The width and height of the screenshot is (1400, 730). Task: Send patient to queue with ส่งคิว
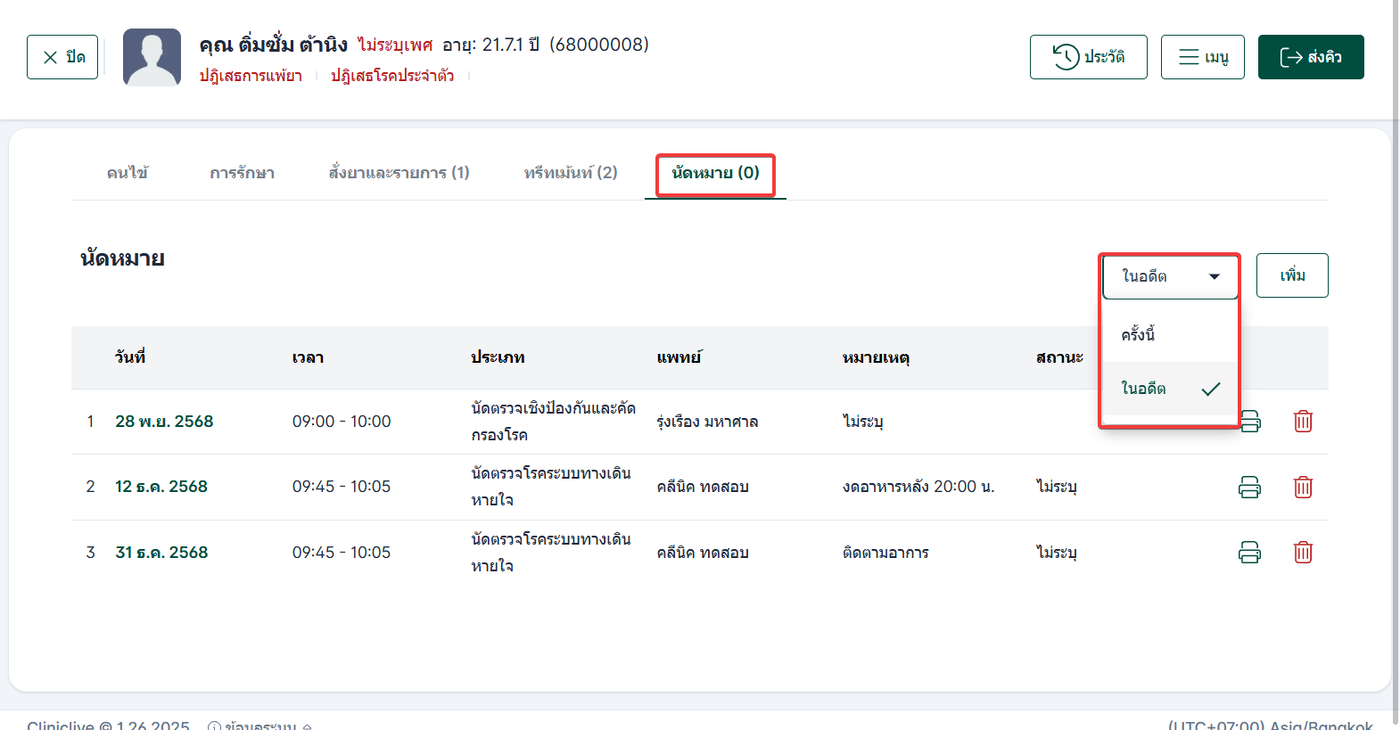[x=1310, y=57]
